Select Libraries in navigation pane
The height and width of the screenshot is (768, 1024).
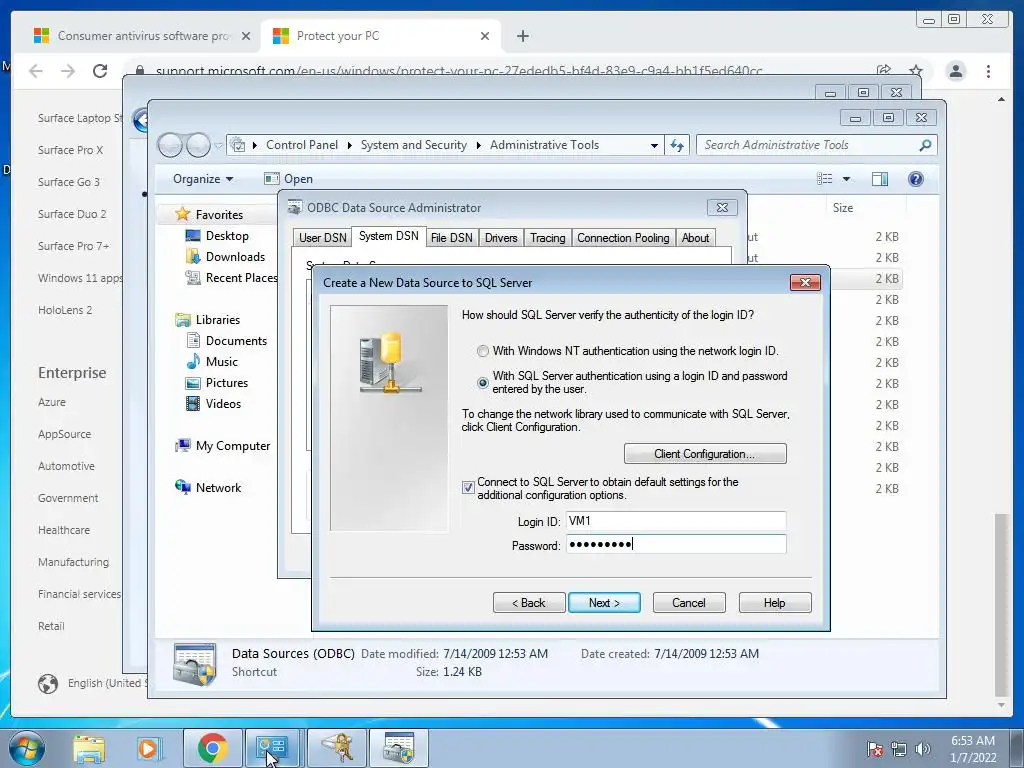[208, 319]
